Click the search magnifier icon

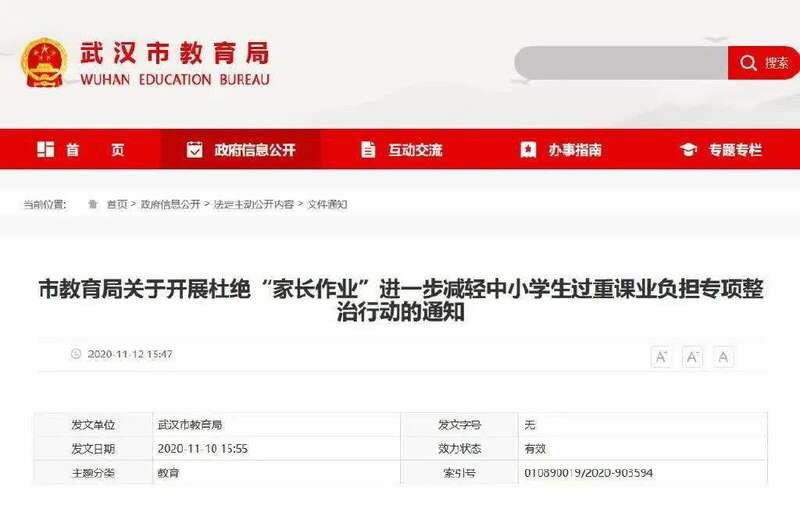(x=748, y=63)
